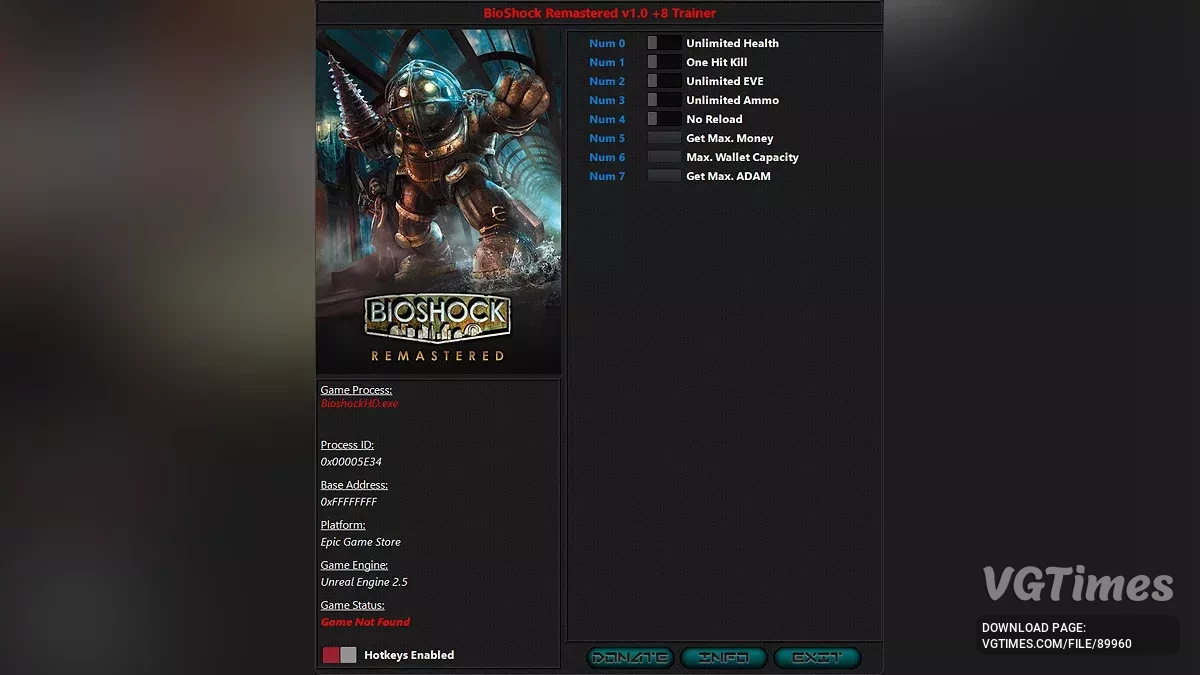
Task: Click the Num 2 hotkey label
Action: point(607,81)
